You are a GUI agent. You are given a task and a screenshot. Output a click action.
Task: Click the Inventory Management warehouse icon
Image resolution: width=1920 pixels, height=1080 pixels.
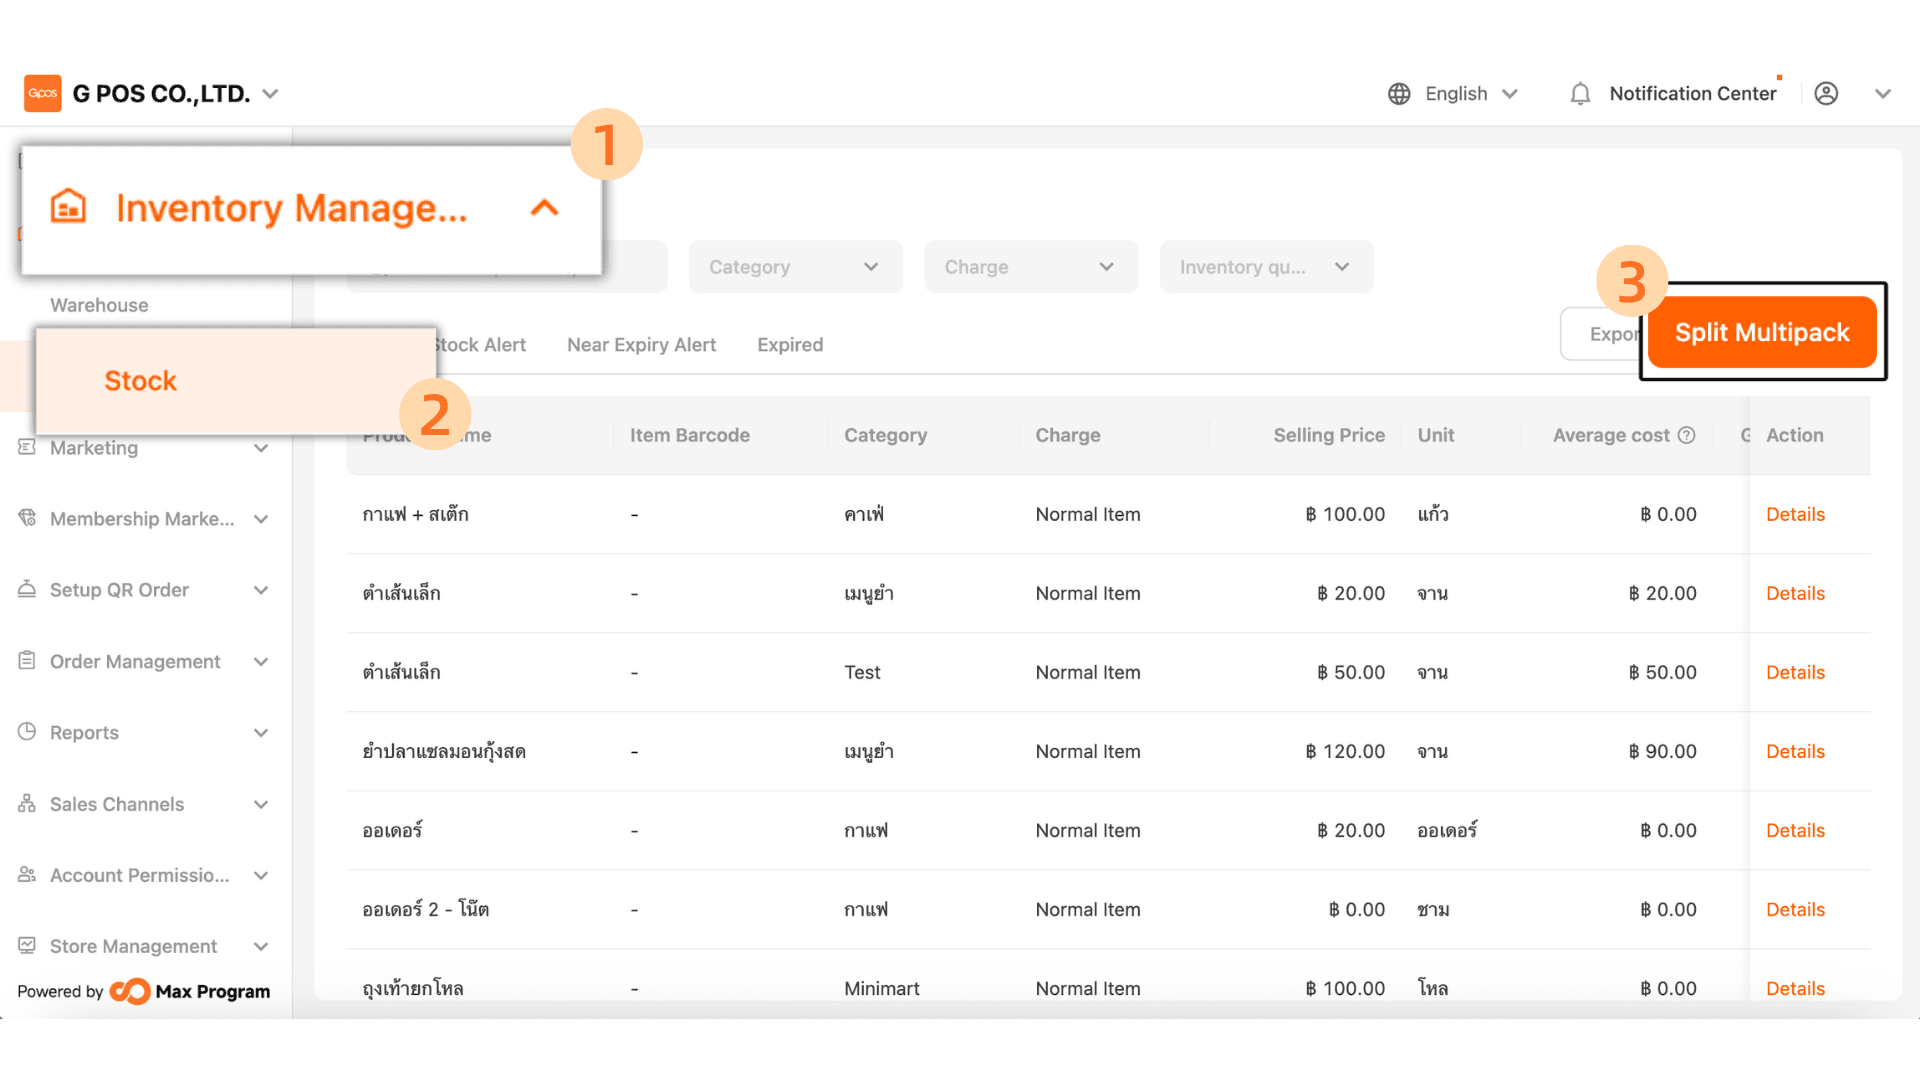coord(69,207)
